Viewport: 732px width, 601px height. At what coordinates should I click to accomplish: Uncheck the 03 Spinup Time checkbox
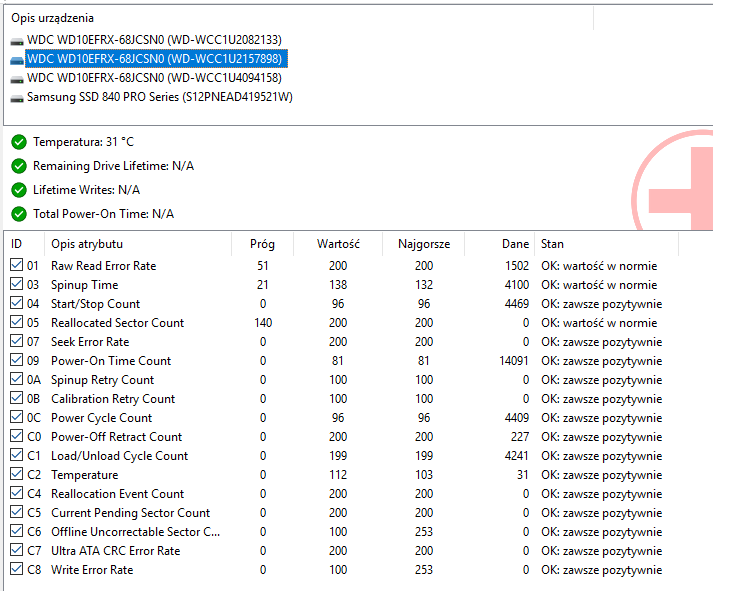point(16,284)
